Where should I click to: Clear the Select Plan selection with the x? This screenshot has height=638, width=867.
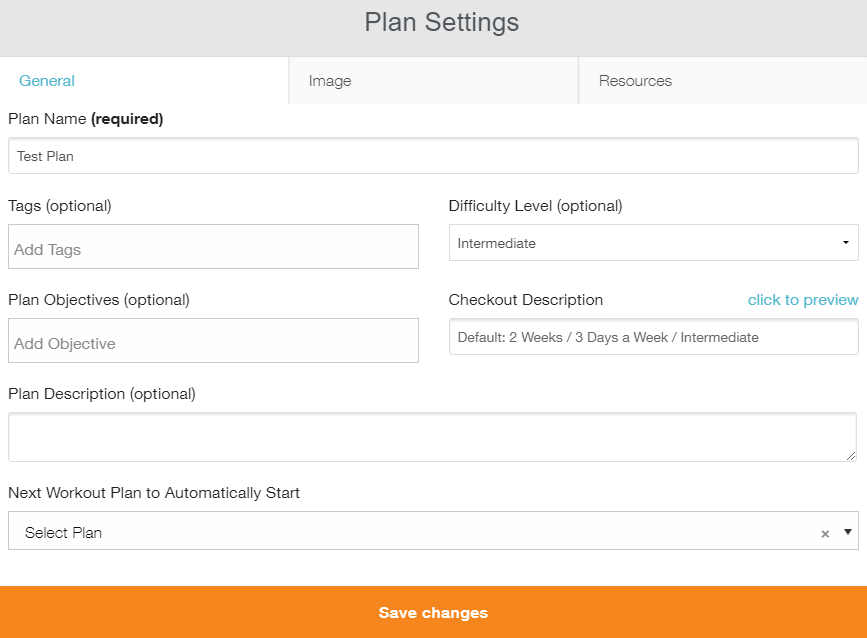coord(825,534)
